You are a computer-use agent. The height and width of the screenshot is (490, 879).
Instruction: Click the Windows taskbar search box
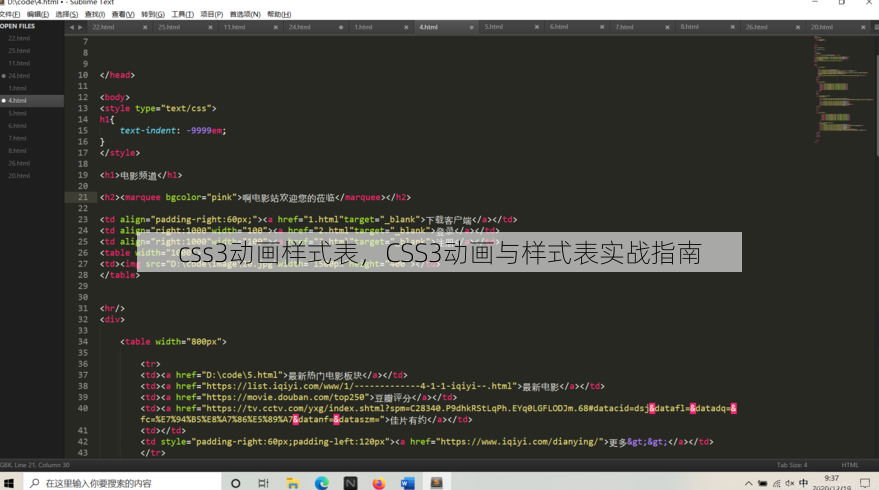[x=122, y=483]
